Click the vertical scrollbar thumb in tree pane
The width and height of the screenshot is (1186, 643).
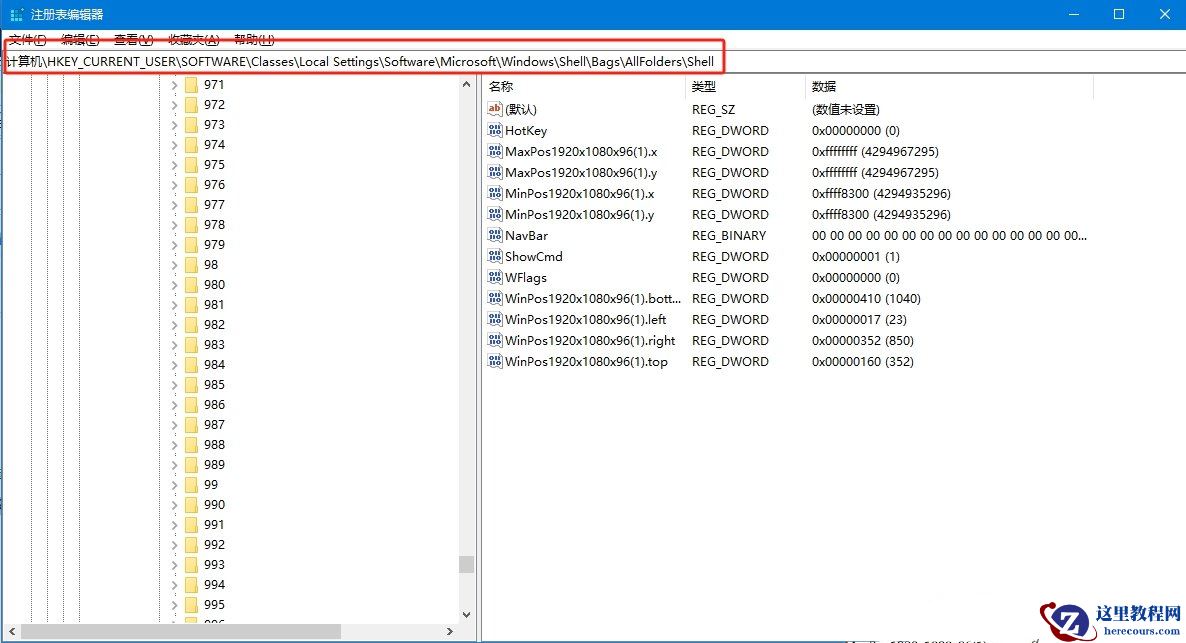(465, 564)
